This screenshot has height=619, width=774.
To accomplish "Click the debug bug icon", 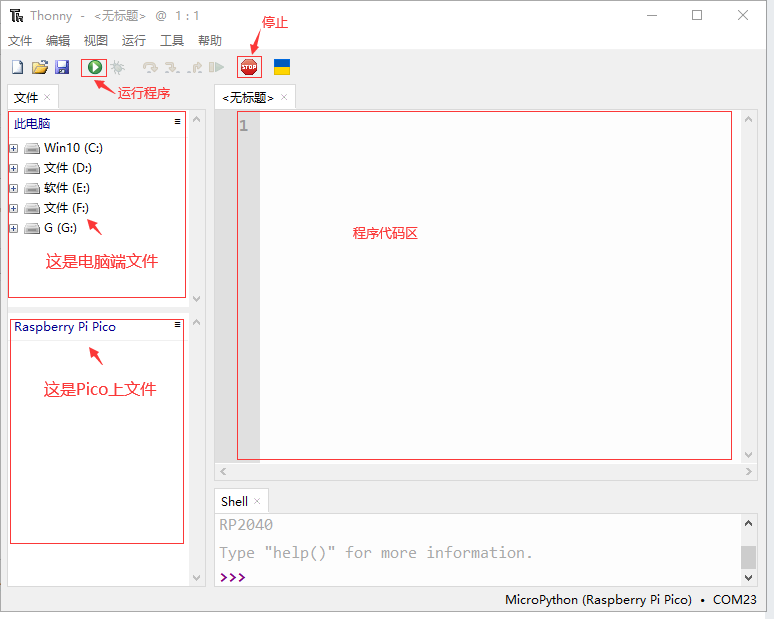I will pyautogui.click(x=118, y=67).
